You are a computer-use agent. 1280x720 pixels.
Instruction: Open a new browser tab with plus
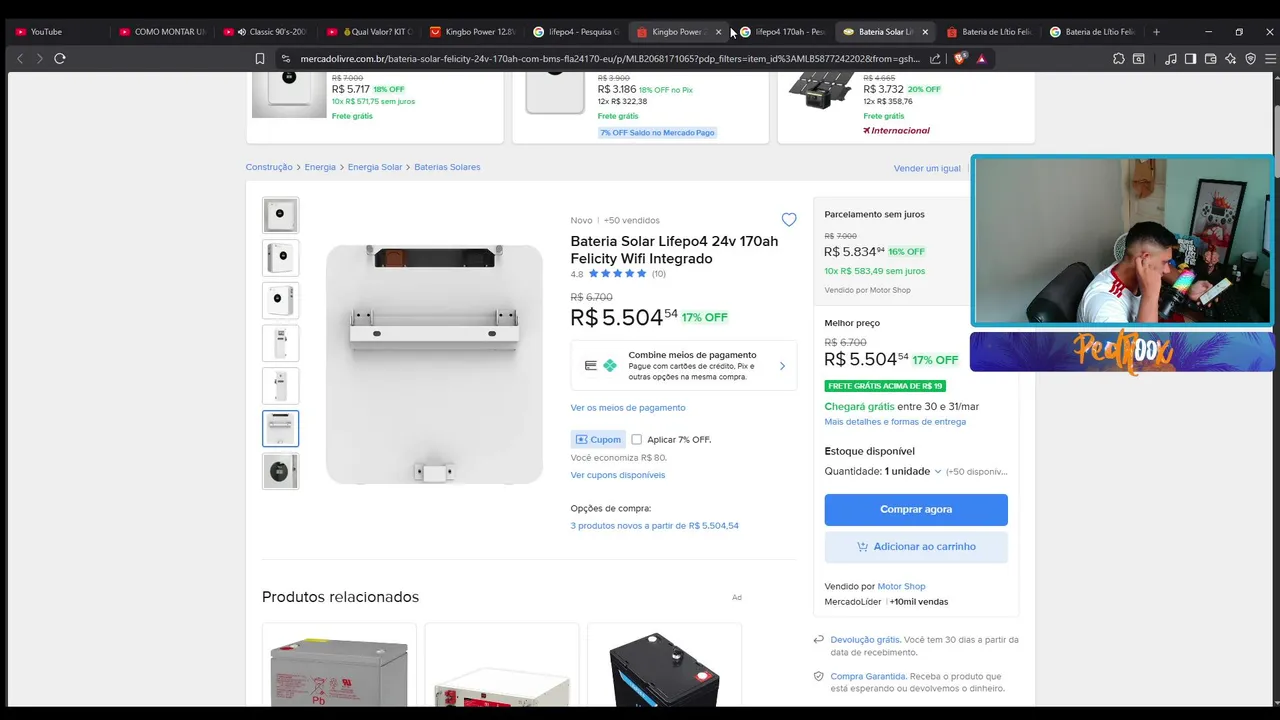[1156, 32]
